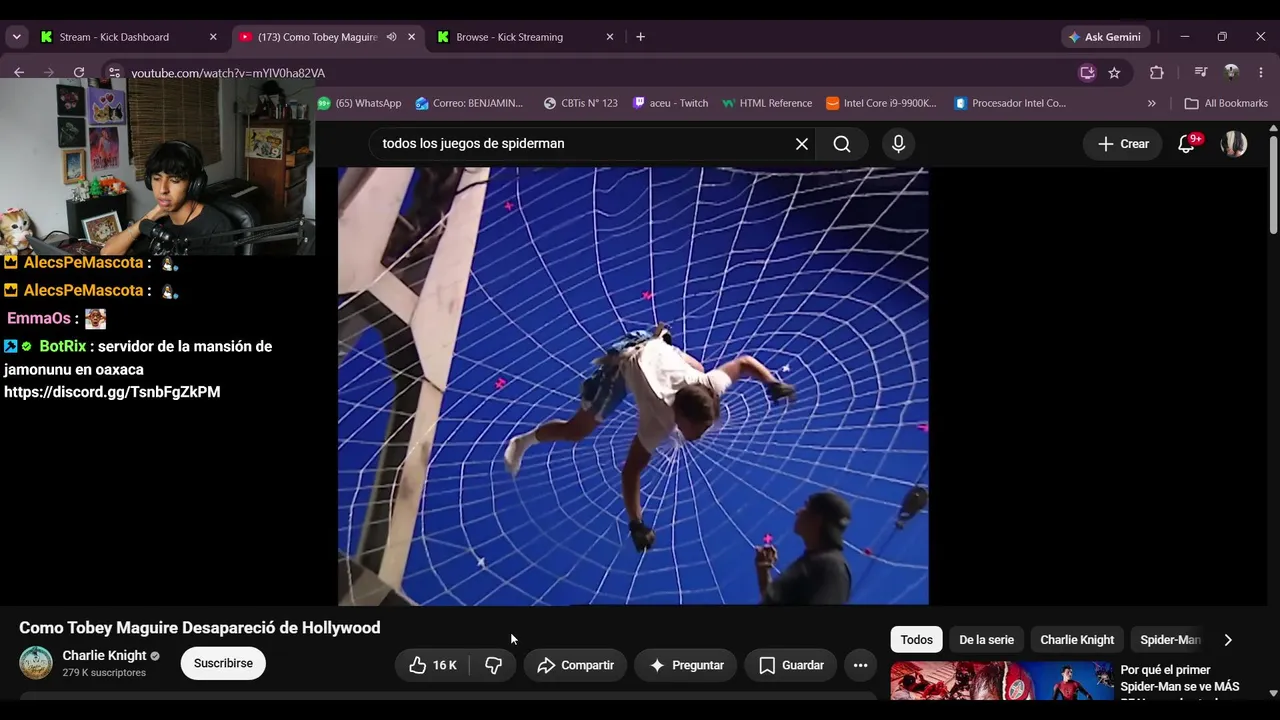This screenshot has width=1280, height=720.
Task: Click the Crear button
Action: [x=1123, y=144]
